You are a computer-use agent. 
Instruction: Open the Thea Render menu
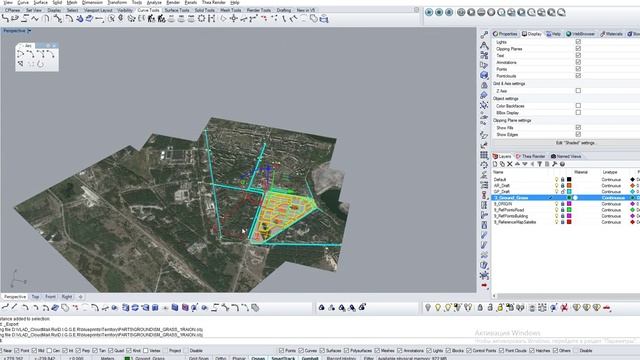tap(213, 2)
